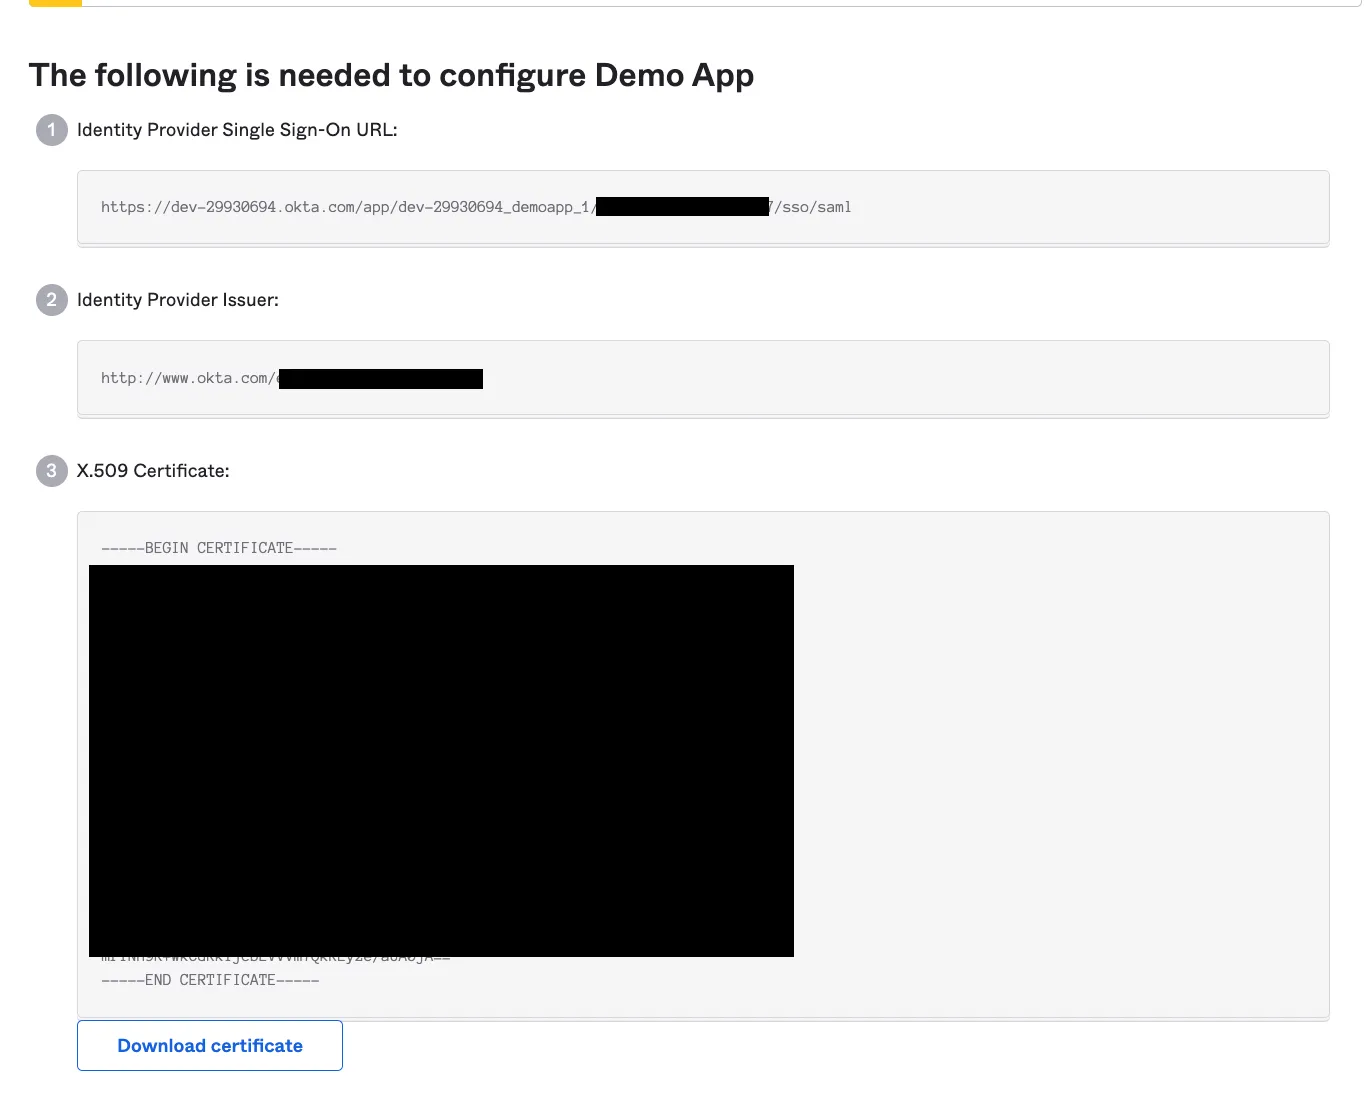Click the "Identity Provider Single Sign-On URL:" label
The image size is (1364, 1106).
click(x=237, y=130)
